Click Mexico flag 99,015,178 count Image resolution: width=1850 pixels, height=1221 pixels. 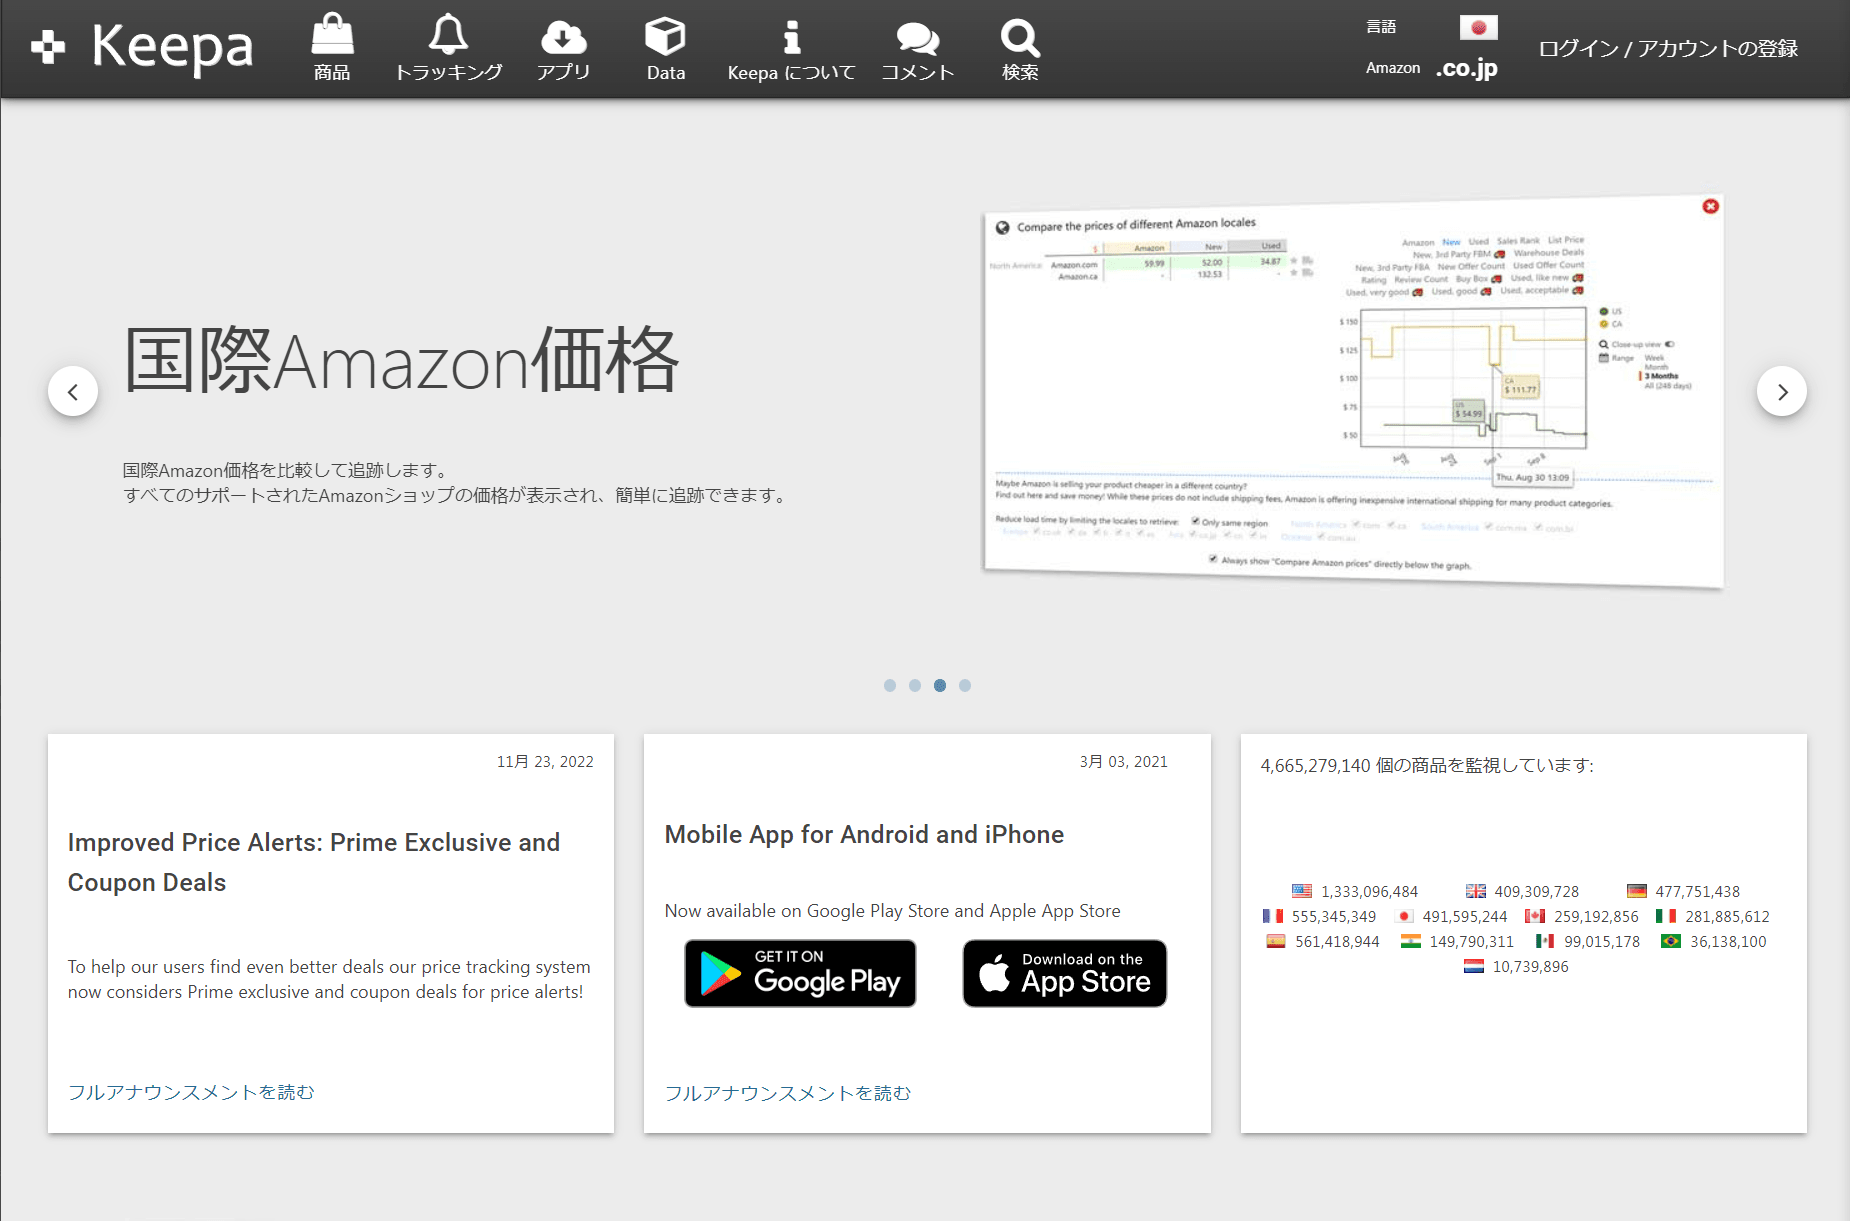click(1588, 941)
